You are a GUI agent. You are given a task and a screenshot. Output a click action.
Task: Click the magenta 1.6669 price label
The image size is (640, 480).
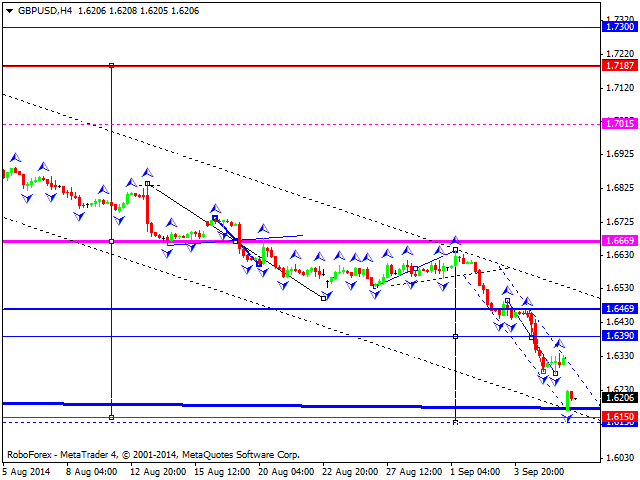tap(619, 241)
